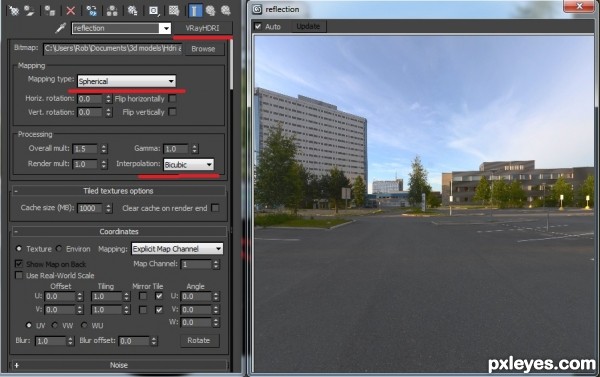Open the Material ID Channel flyout

click(154, 10)
